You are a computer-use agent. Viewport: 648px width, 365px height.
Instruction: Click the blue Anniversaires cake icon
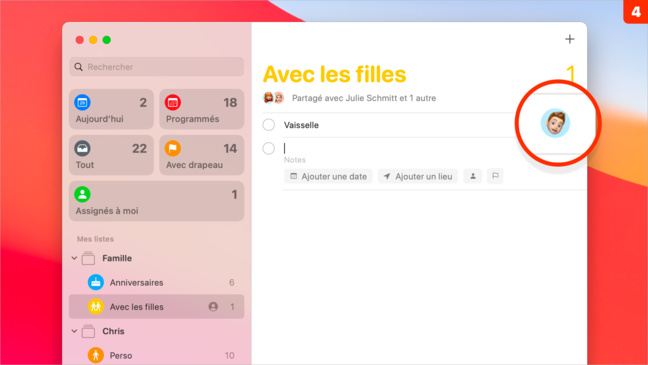coord(95,282)
